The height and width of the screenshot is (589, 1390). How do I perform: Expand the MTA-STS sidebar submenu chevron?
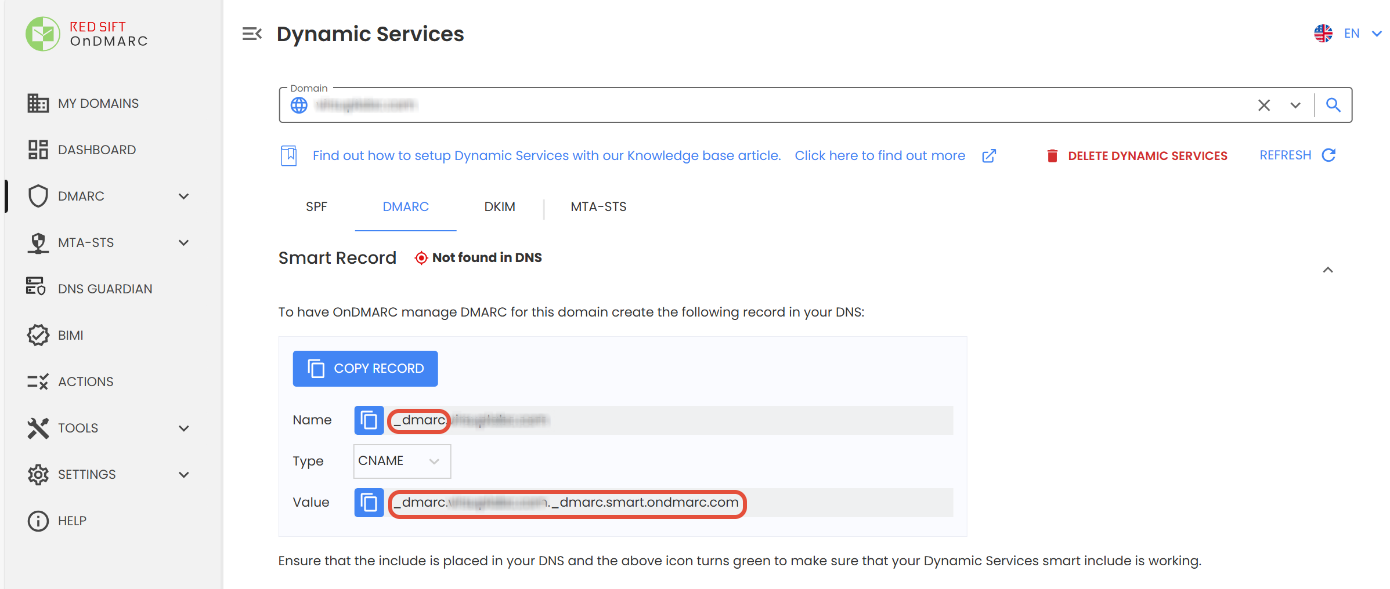click(184, 242)
